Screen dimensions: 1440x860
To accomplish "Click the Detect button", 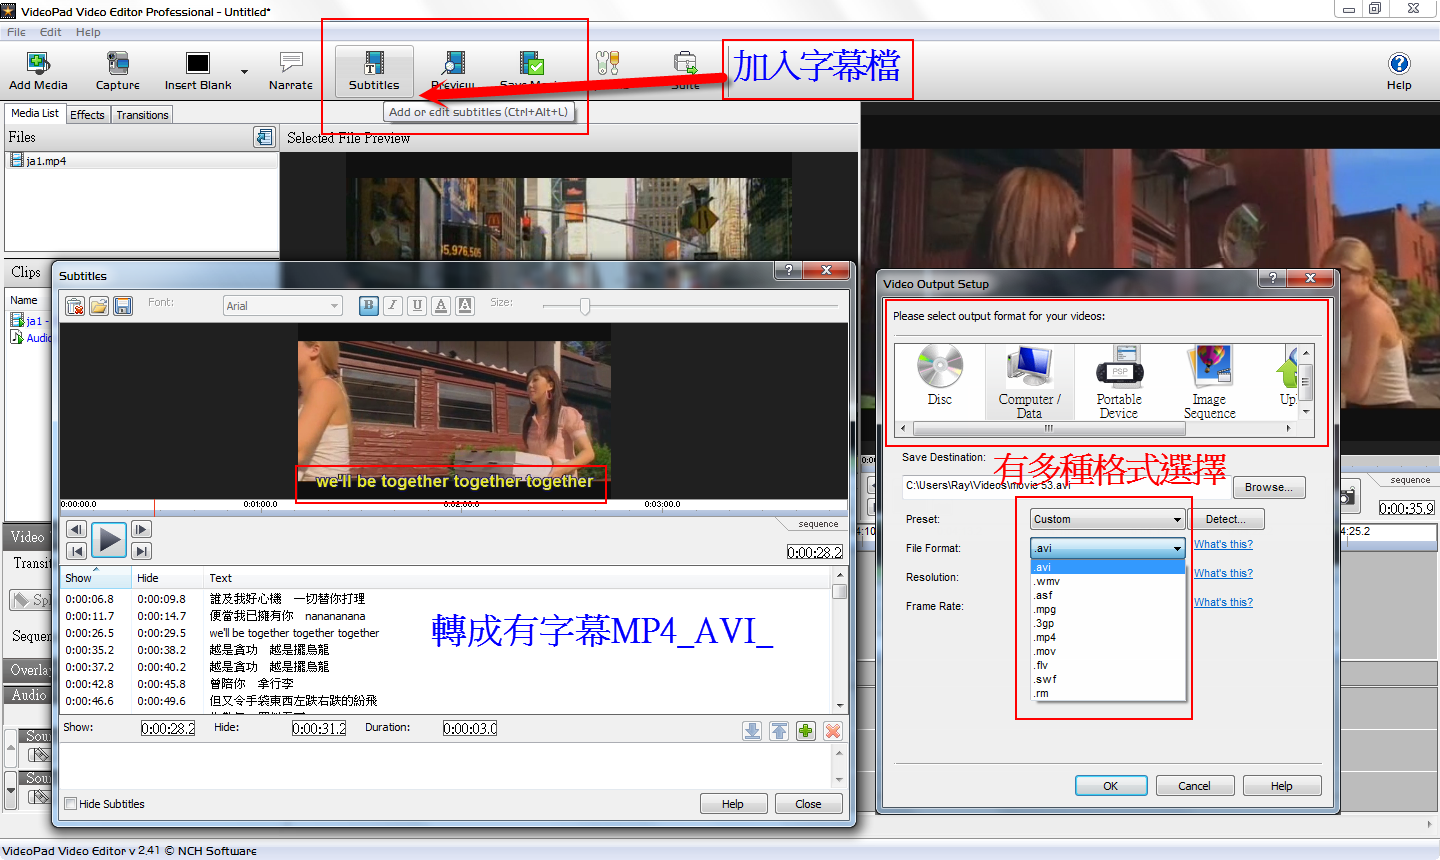I will (x=1226, y=520).
